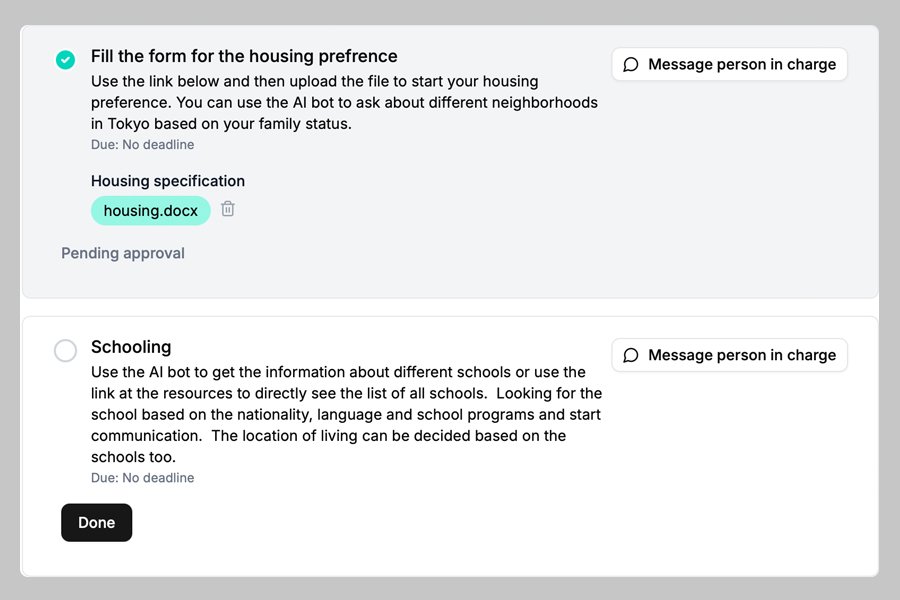900x600 pixels.
Task: Click the Schooling task description paragraph
Action: pyautogui.click(x=344, y=414)
